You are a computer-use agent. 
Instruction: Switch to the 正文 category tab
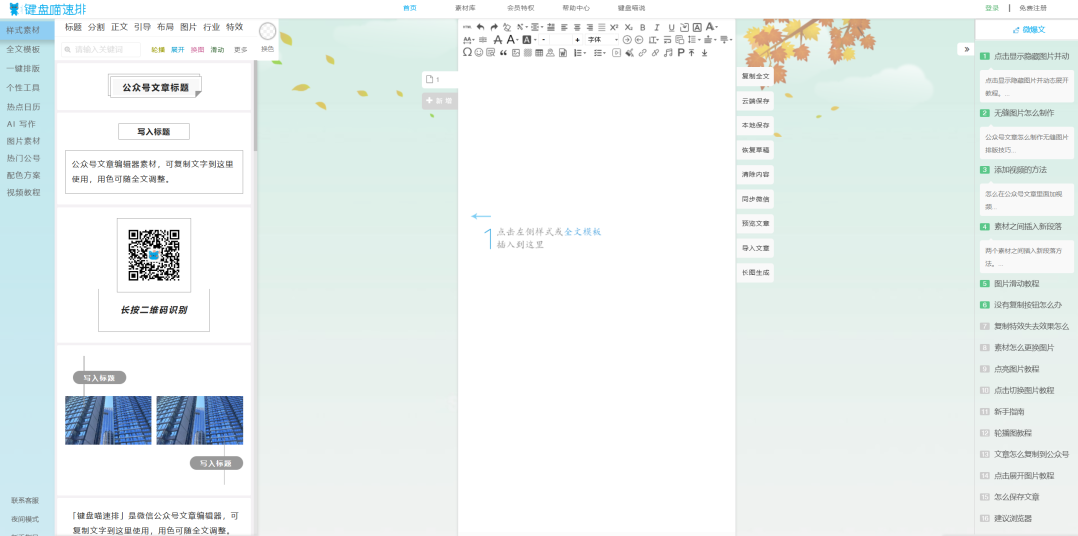click(x=120, y=27)
